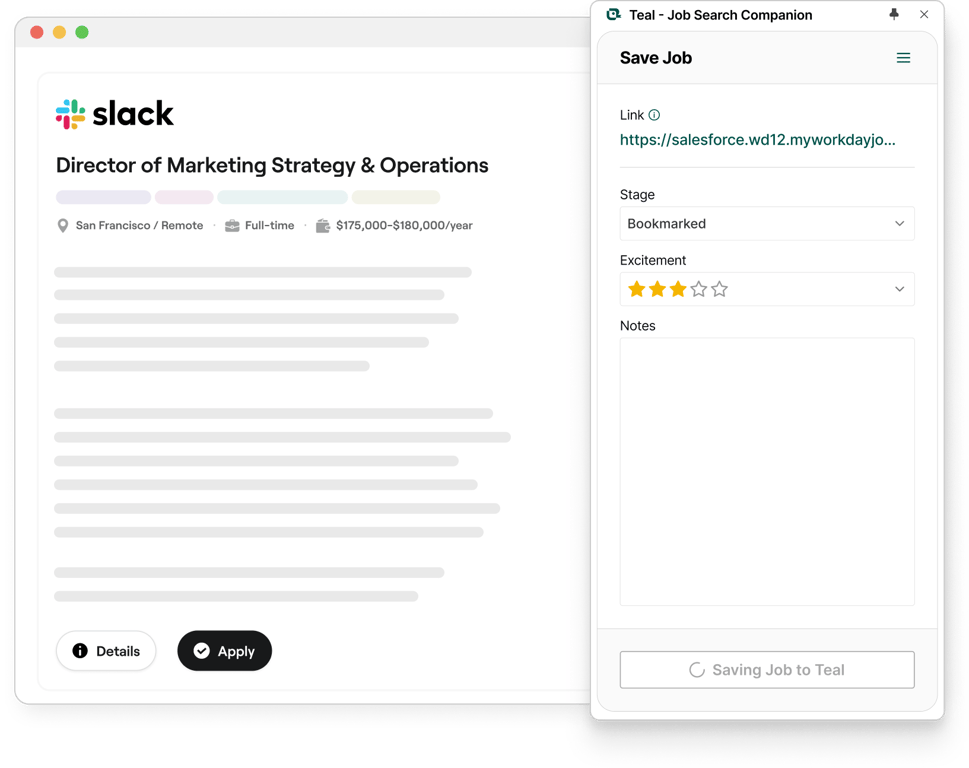This screenshot has height=768, width=969.
Task: Set excitement to the fifth star
Action: (x=719, y=289)
